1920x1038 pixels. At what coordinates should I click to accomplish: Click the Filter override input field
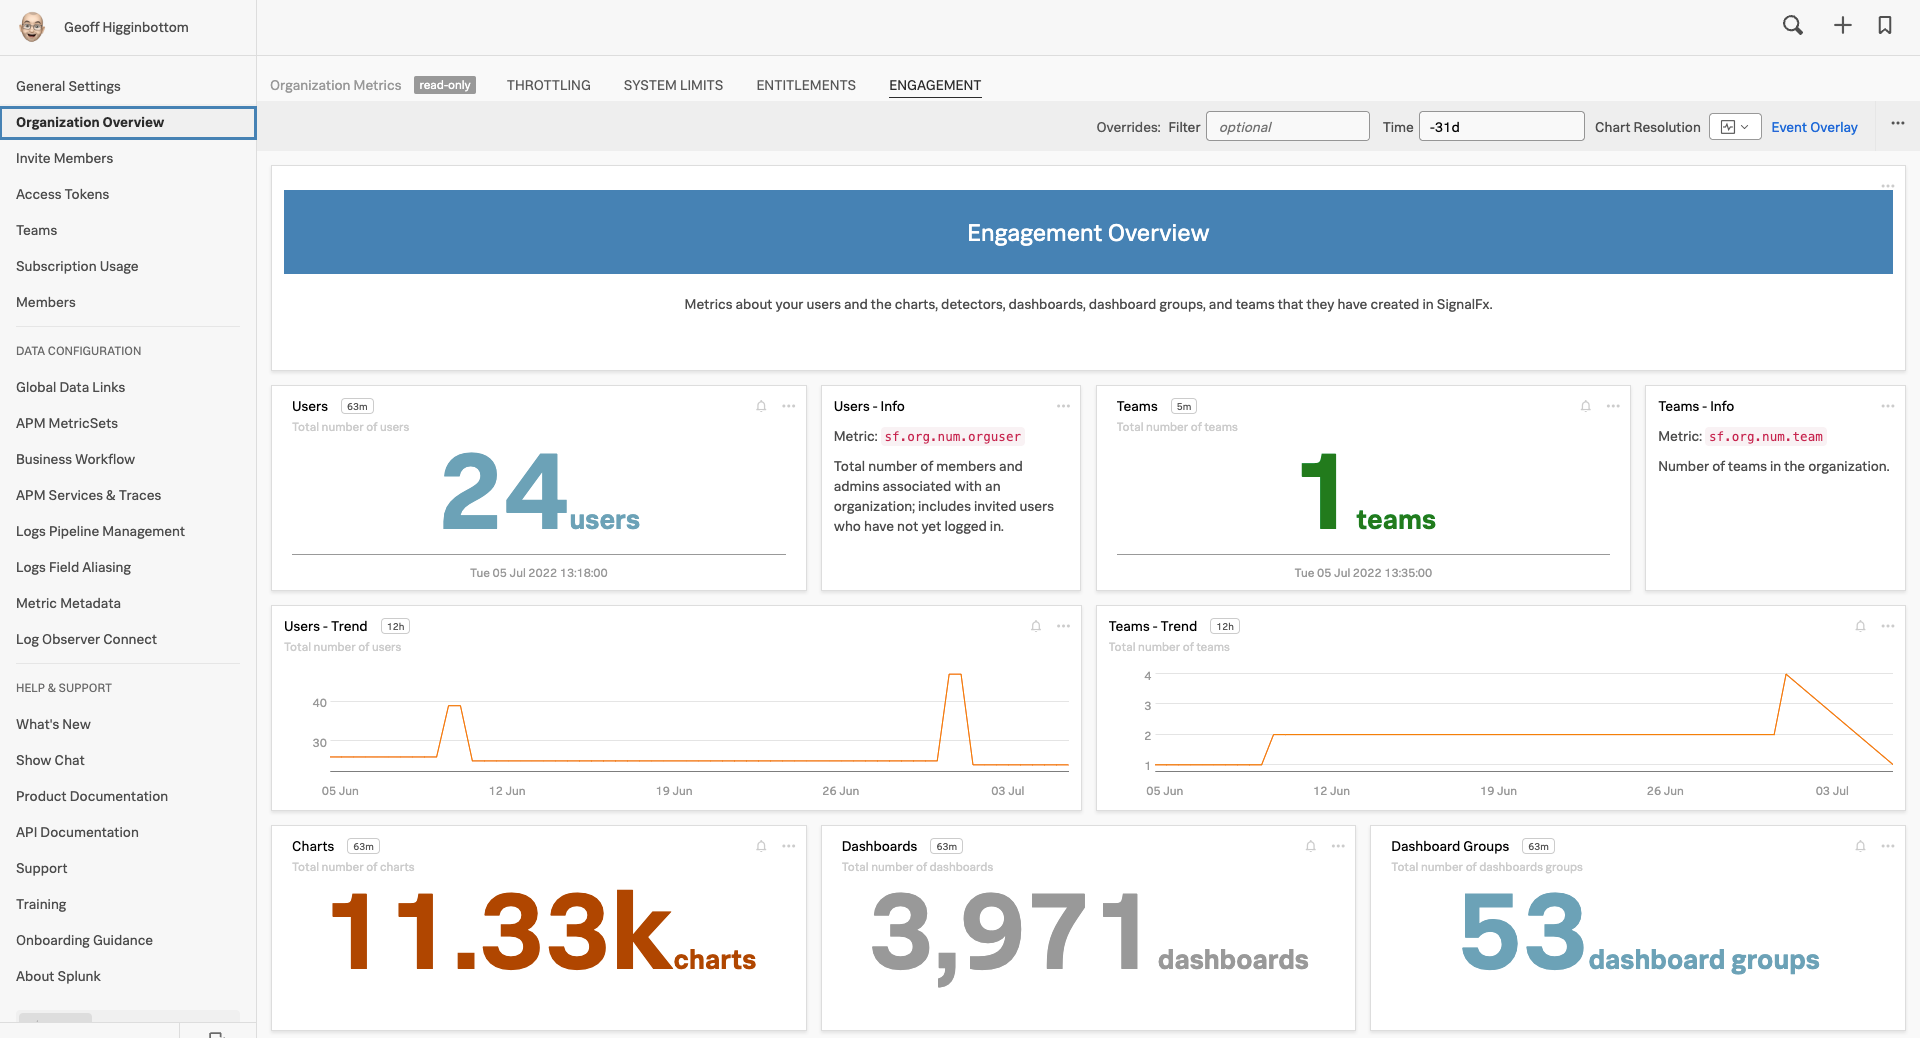click(1287, 127)
